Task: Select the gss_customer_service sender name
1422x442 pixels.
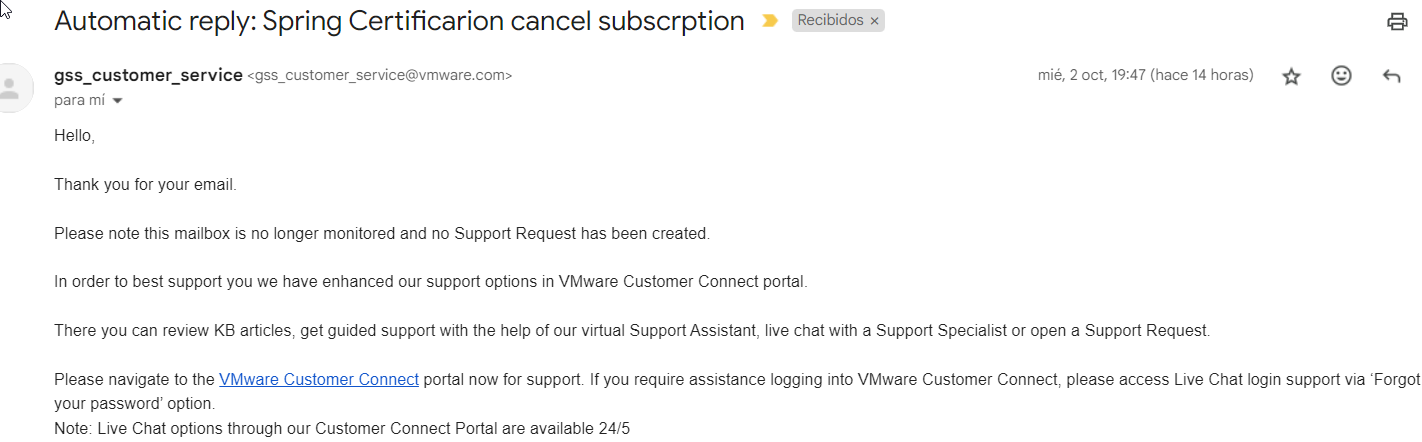Action: point(148,75)
